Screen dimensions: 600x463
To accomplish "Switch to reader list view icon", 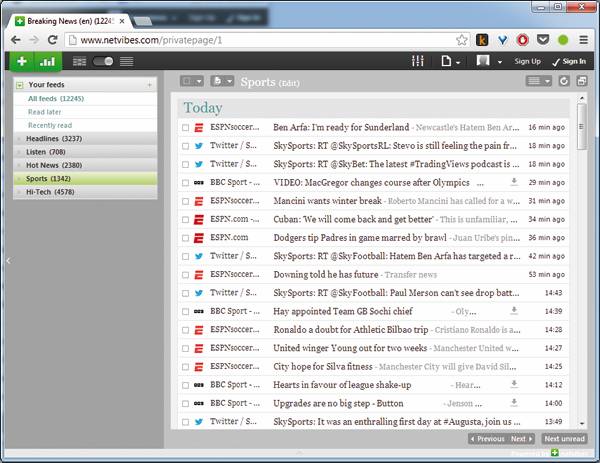I will point(127,61).
